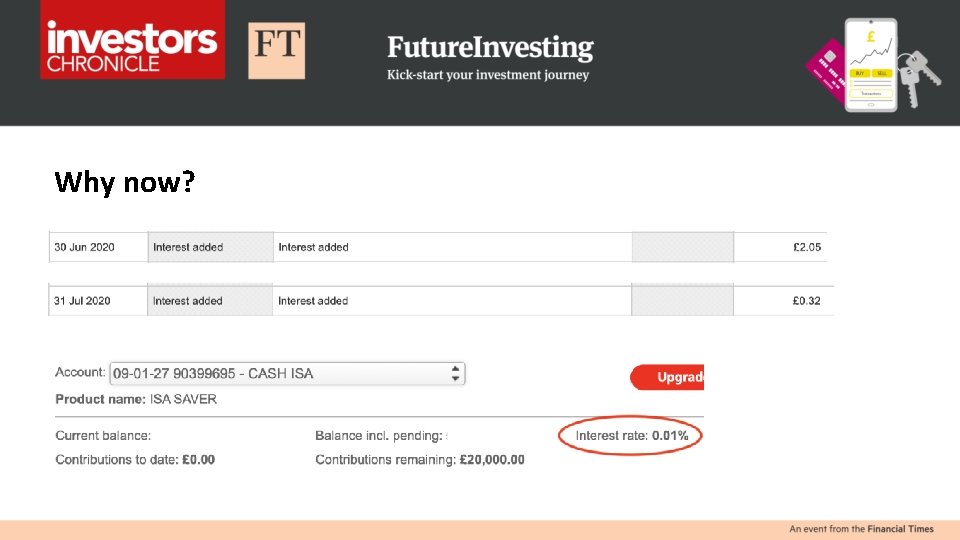Click the stepper arrows on the account selector
The width and height of the screenshot is (960, 540).
click(x=456, y=373)
